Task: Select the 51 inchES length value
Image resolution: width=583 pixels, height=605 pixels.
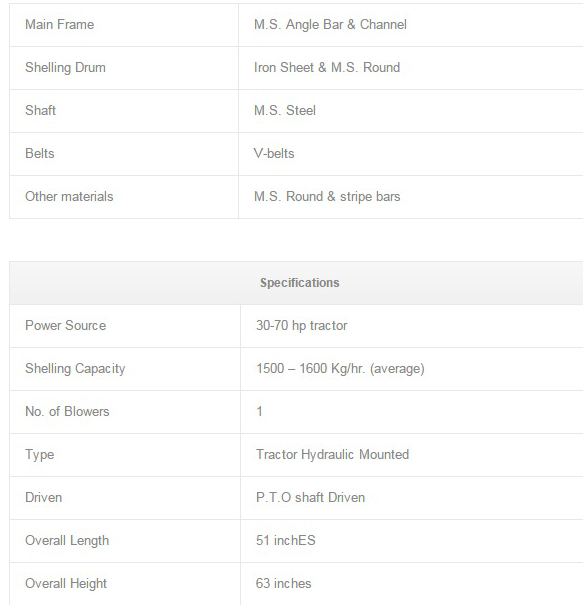Action: tap(286, 540)
